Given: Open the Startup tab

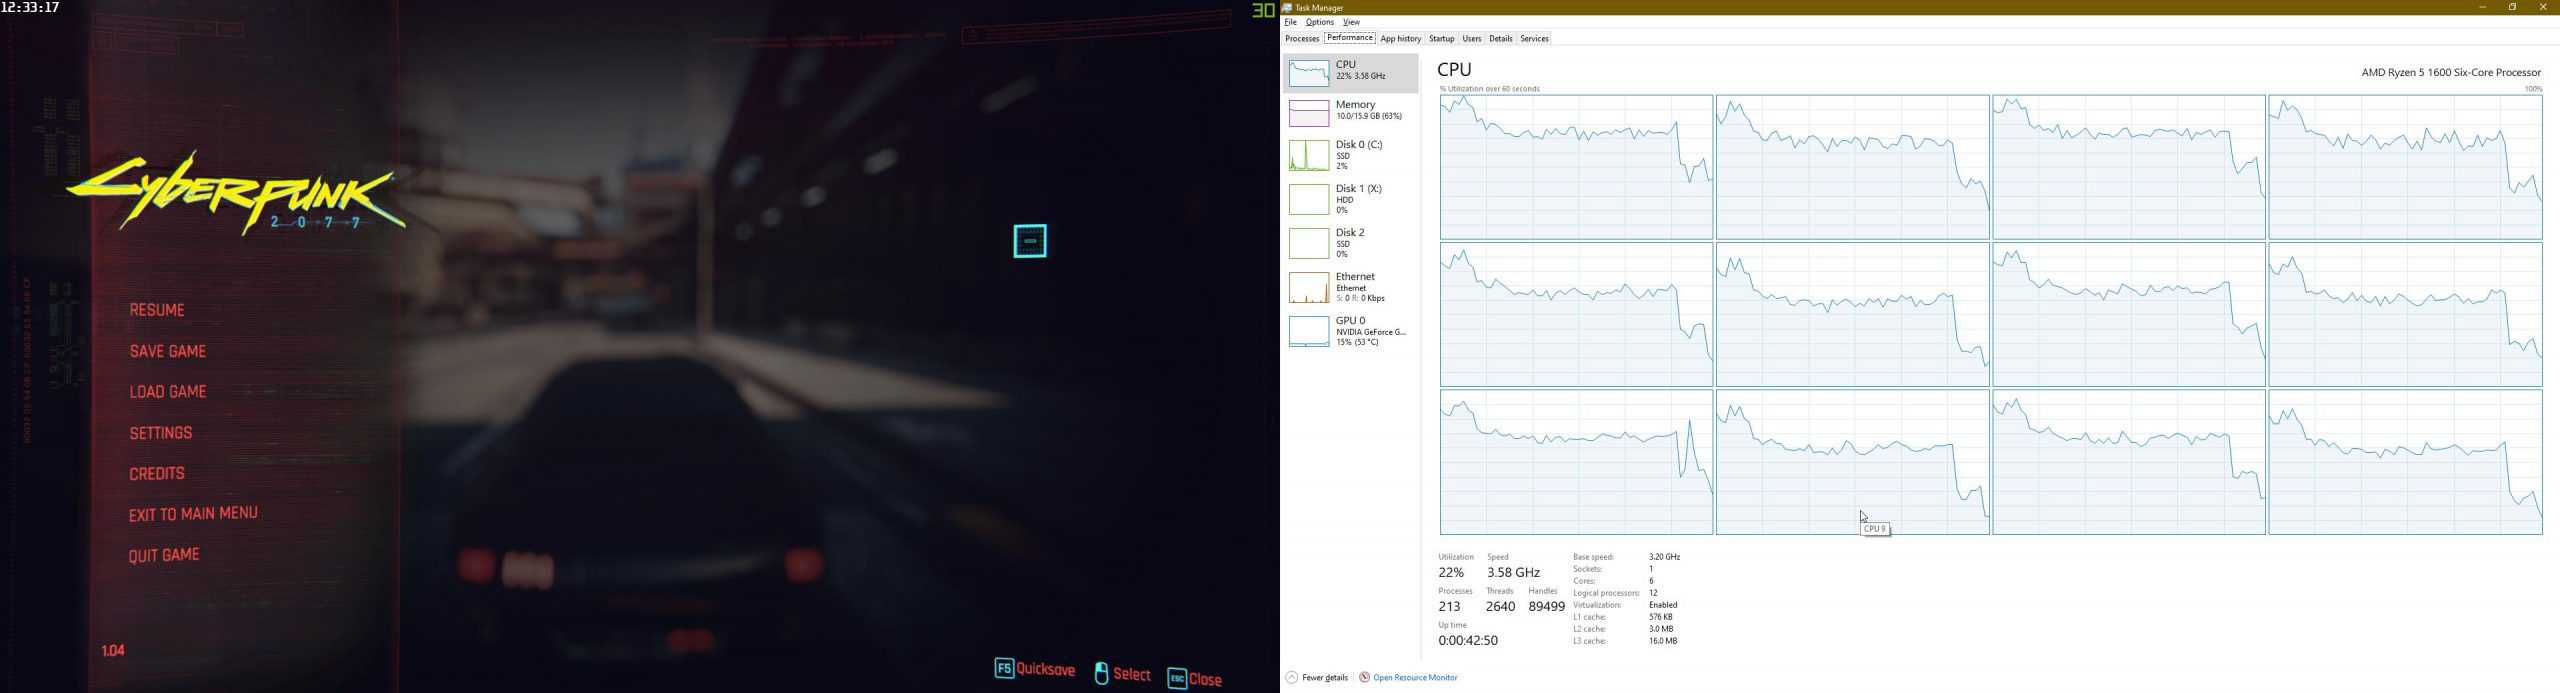Looking at the screenshot, I should click(1441, 39).
